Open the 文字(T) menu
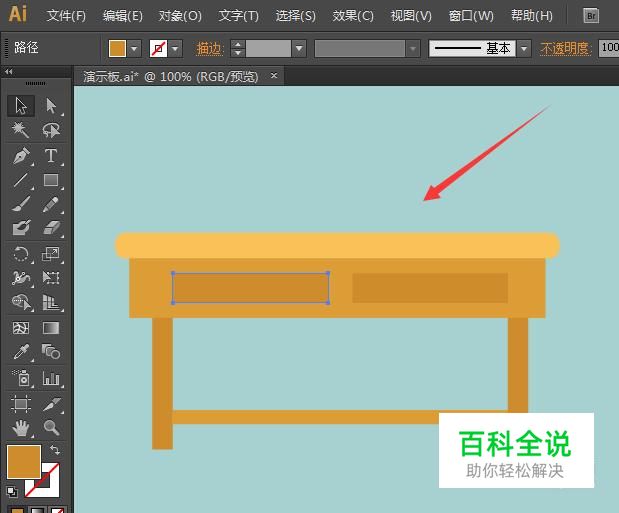This screenshot has width=619, height=513. click(238, 16)
